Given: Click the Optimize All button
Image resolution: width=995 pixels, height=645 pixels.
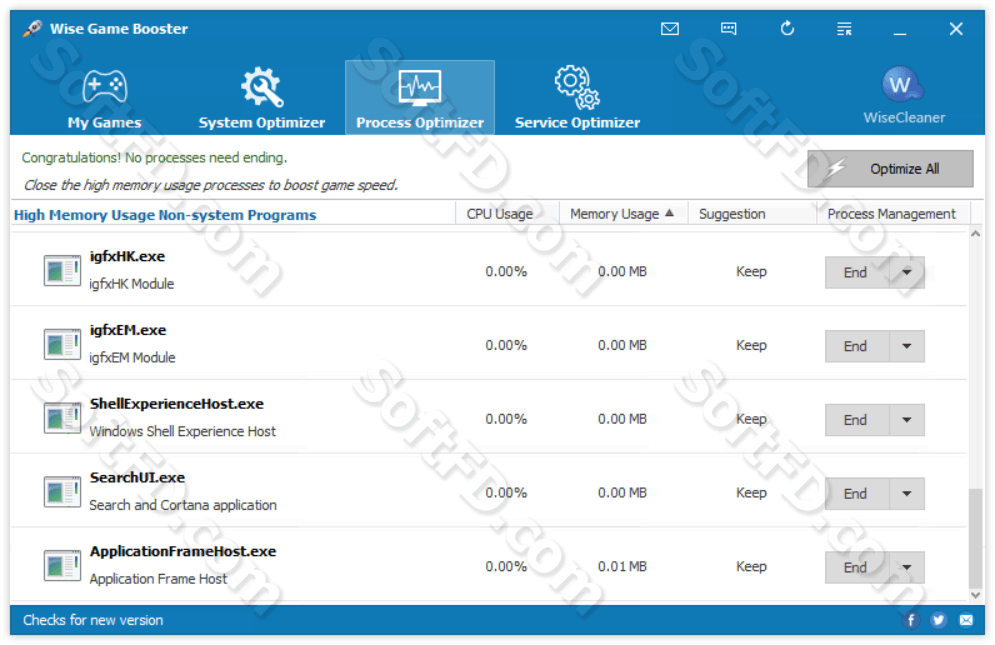Looking at the screenshot, I should tap(890, 169).
